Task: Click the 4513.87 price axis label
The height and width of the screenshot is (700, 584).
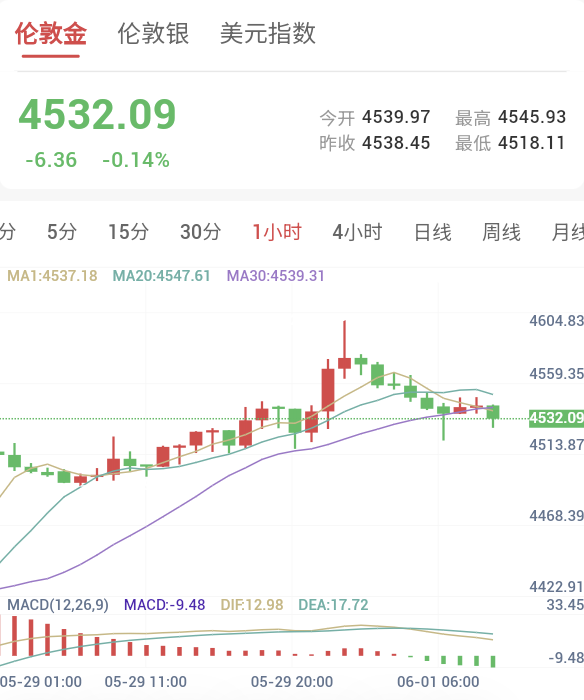Action: pyautogui.click(x=556, y=445)
